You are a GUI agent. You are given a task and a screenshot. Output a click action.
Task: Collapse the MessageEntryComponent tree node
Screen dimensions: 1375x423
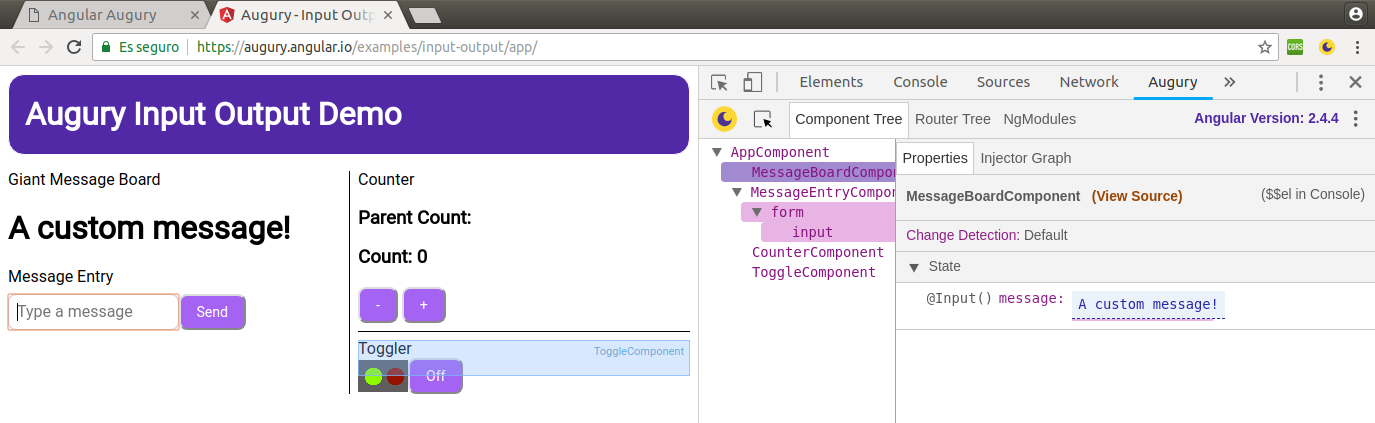click(x=737, y=192)
